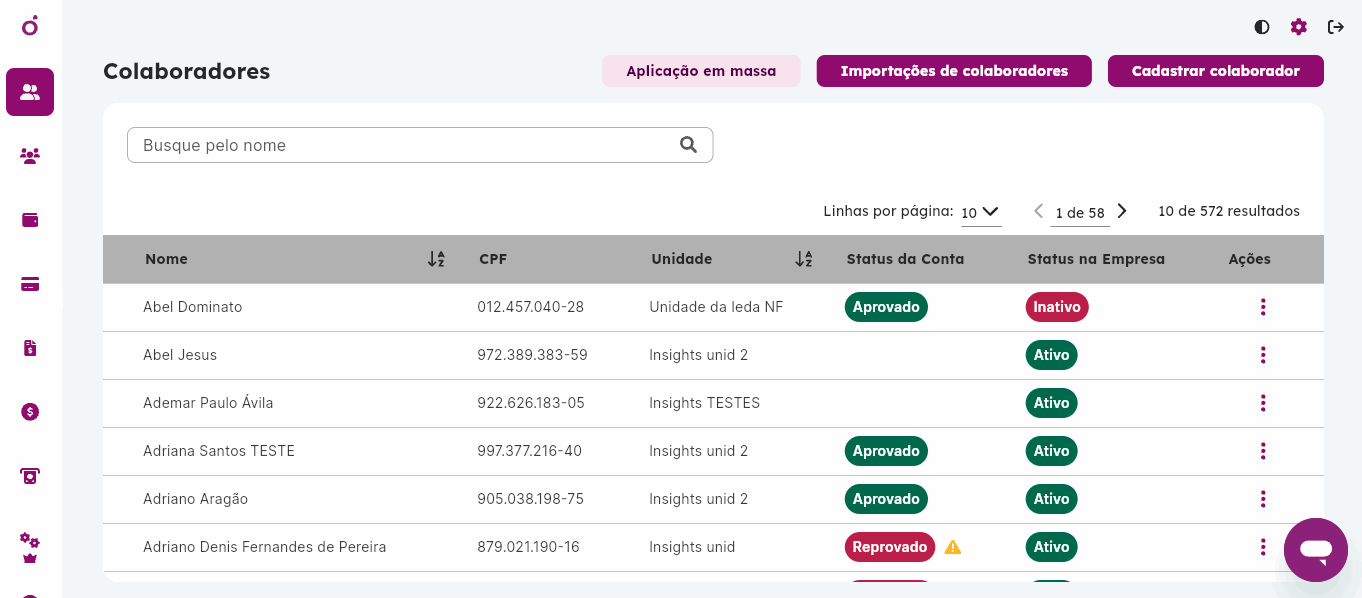Sort table by Nome column
The image size is (1362, 598).
436,259
